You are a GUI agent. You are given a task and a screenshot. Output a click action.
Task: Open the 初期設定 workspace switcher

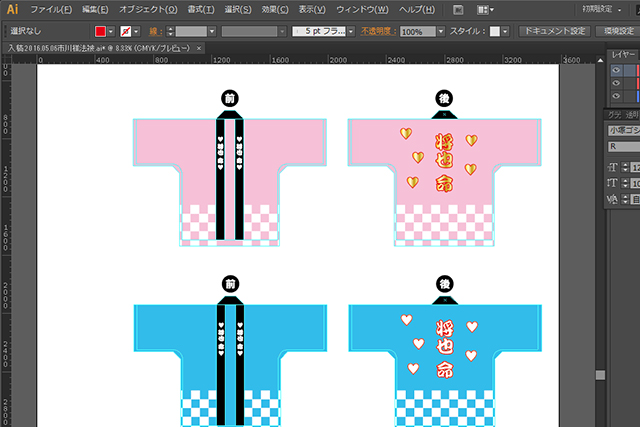point(602,9)
